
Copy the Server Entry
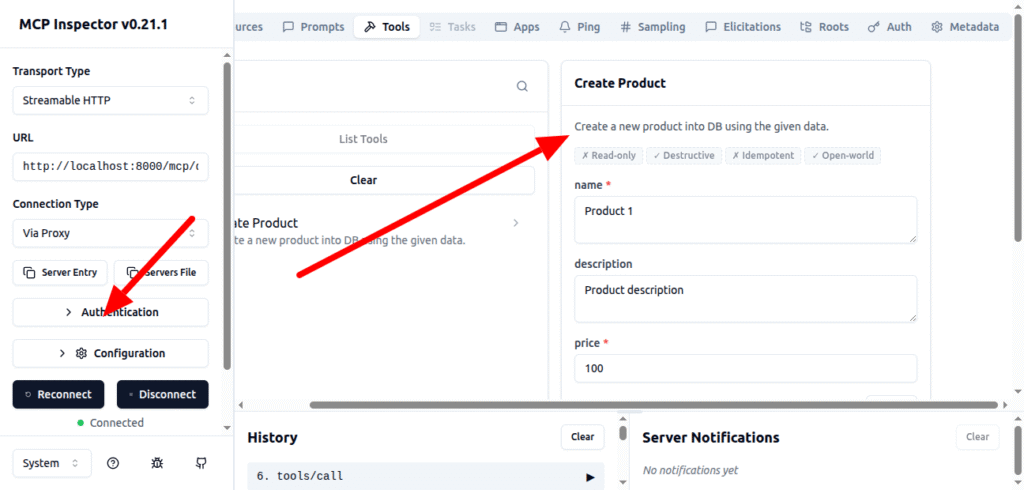58,272
